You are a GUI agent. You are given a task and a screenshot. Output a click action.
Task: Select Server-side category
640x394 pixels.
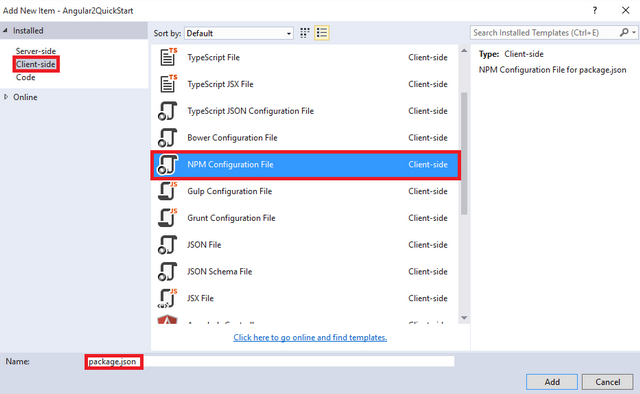coord(36,51)
